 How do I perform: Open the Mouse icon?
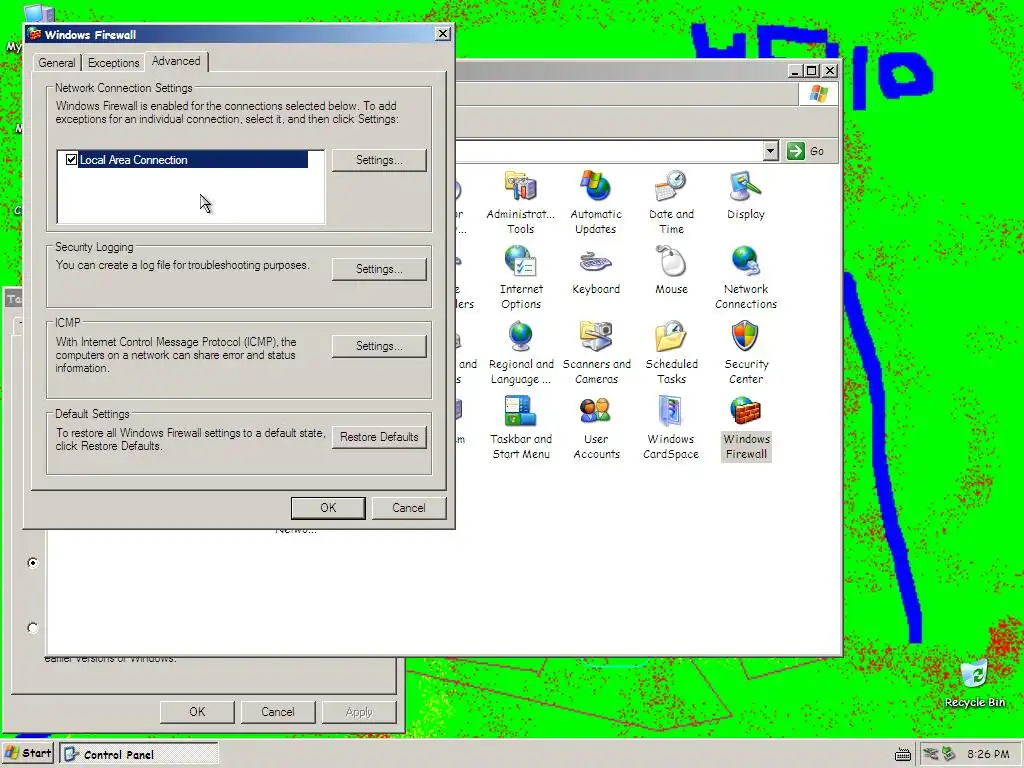click(671, 270)
